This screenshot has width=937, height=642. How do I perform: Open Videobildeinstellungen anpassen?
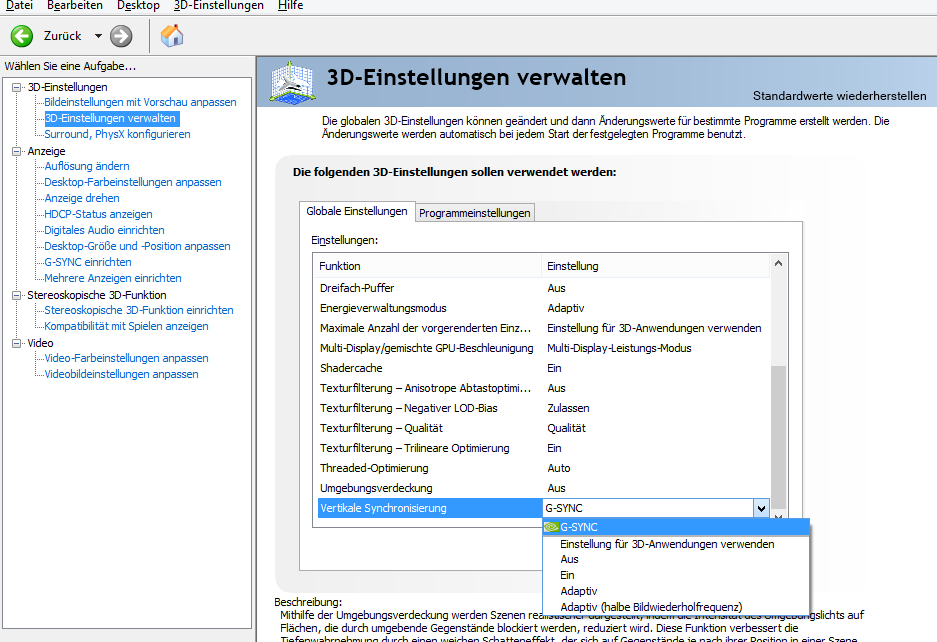(121, 374)
